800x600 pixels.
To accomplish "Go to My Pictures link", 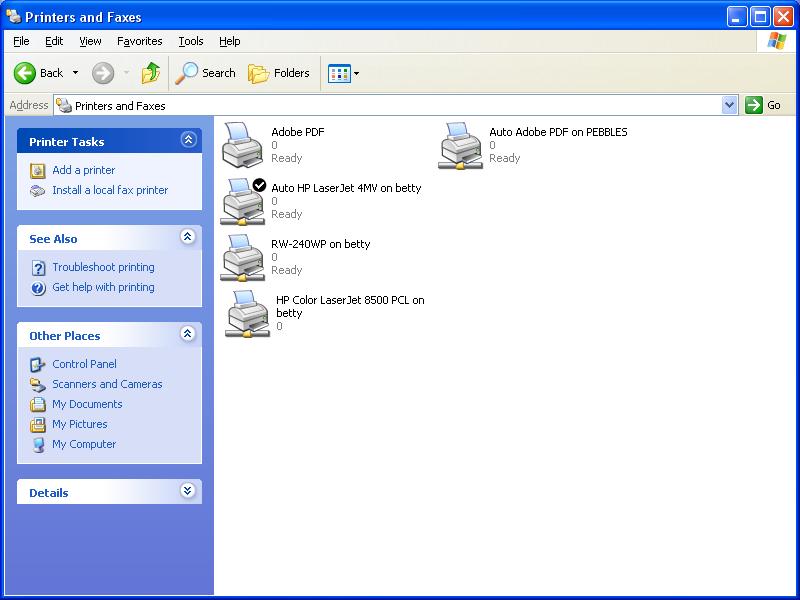I will [x=80, y=424].
